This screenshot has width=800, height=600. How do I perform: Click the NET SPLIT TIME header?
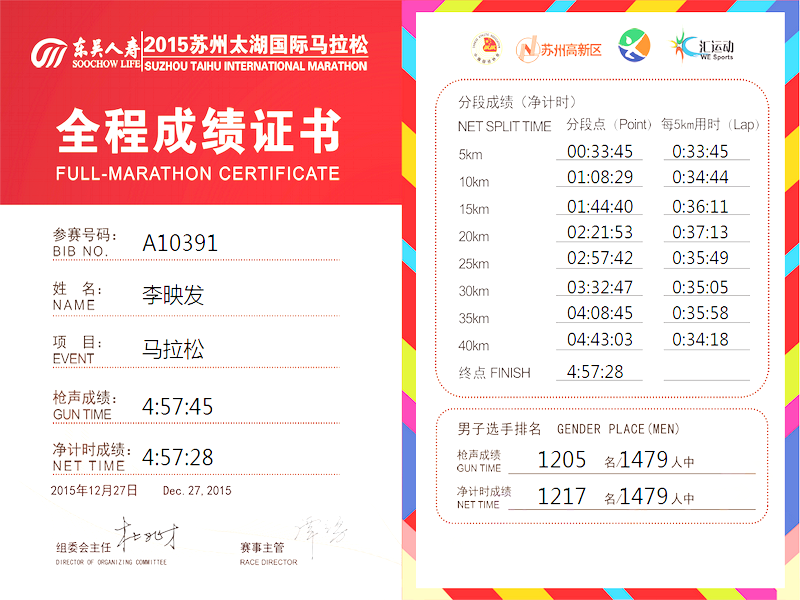[x=505, y=126]
